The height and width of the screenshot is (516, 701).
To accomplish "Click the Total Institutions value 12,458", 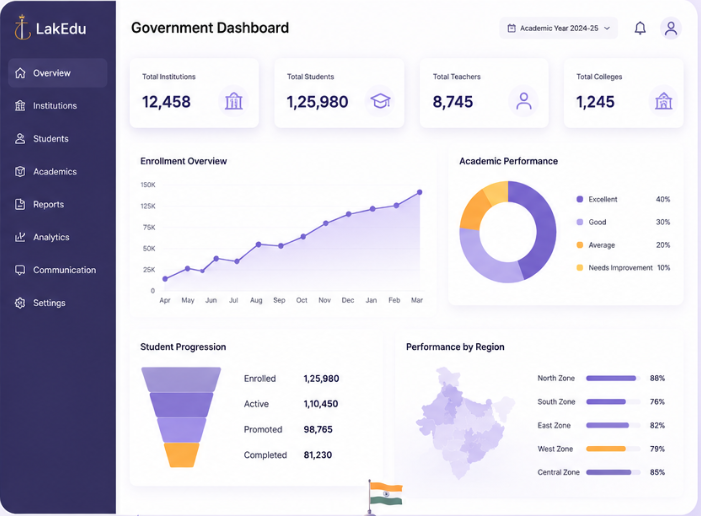I will (166, 102).
